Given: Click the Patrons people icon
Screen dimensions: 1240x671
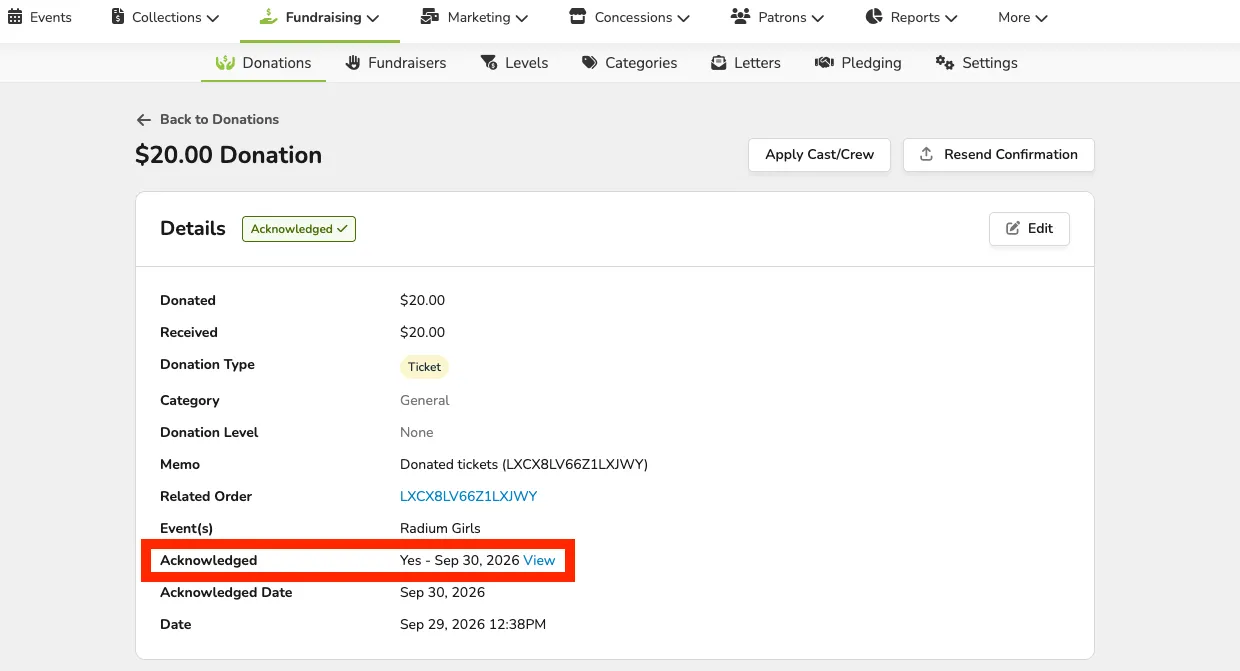Looking at the screenshot, I should click(x=740, y=17).
